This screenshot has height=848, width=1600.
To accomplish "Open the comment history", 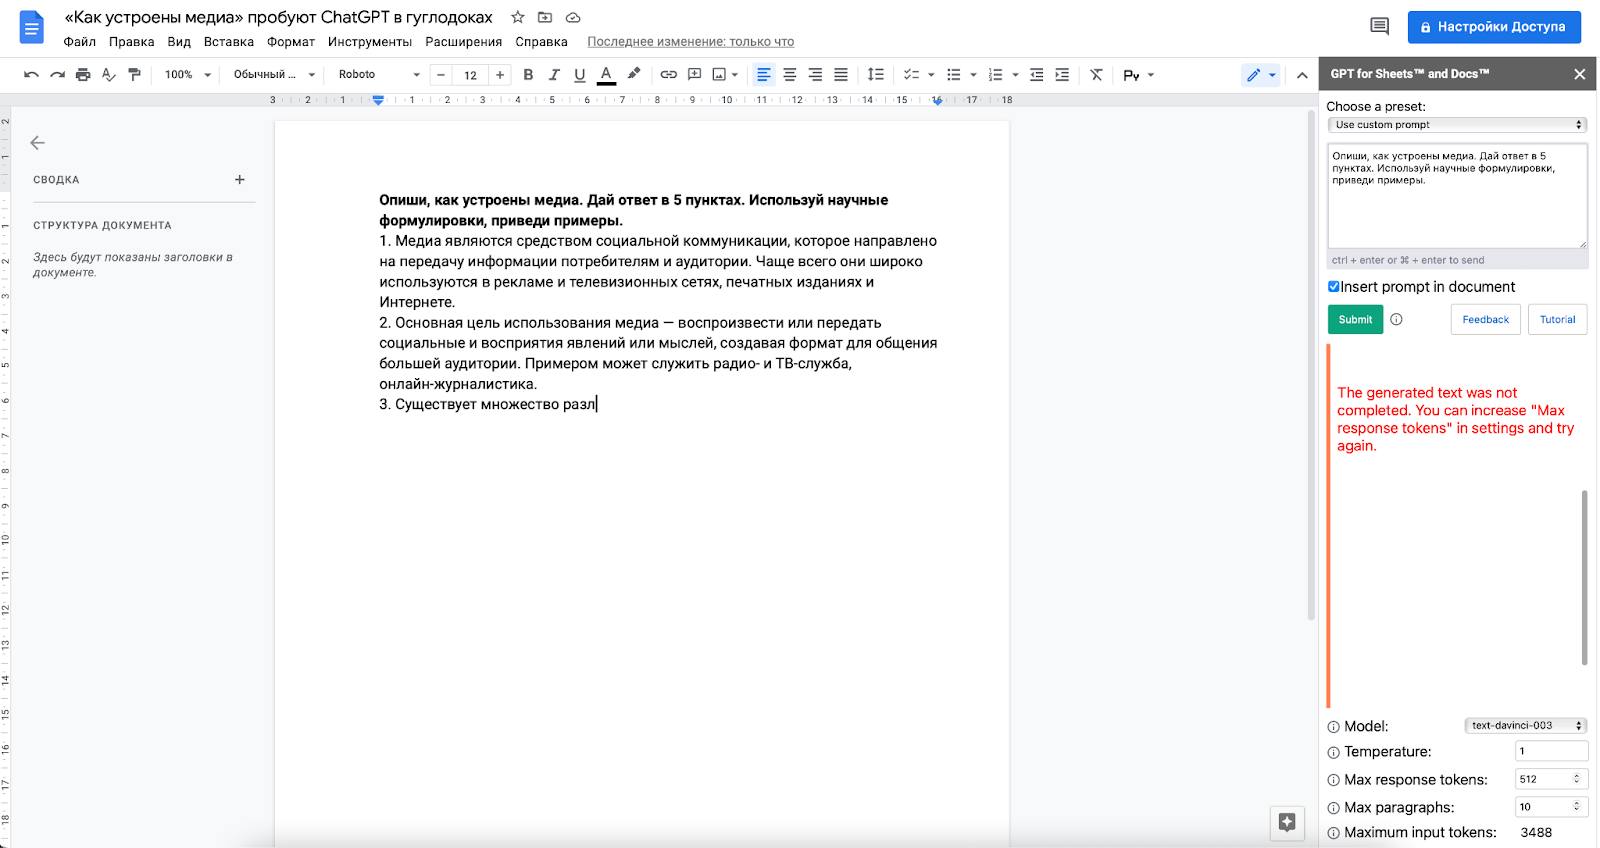I will click(x=1380, y=27).
